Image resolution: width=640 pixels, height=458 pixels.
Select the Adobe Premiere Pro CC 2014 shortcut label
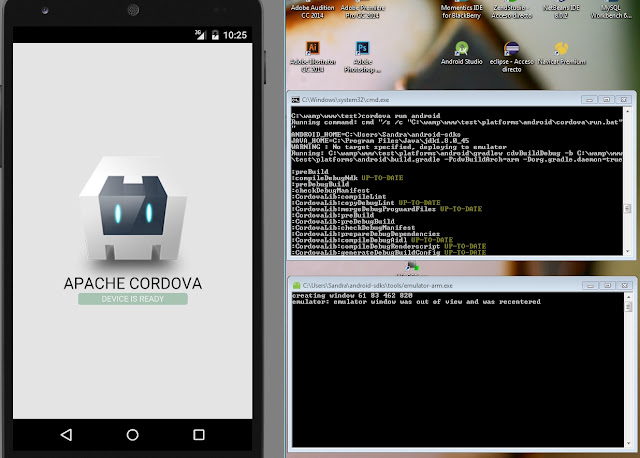362,11
